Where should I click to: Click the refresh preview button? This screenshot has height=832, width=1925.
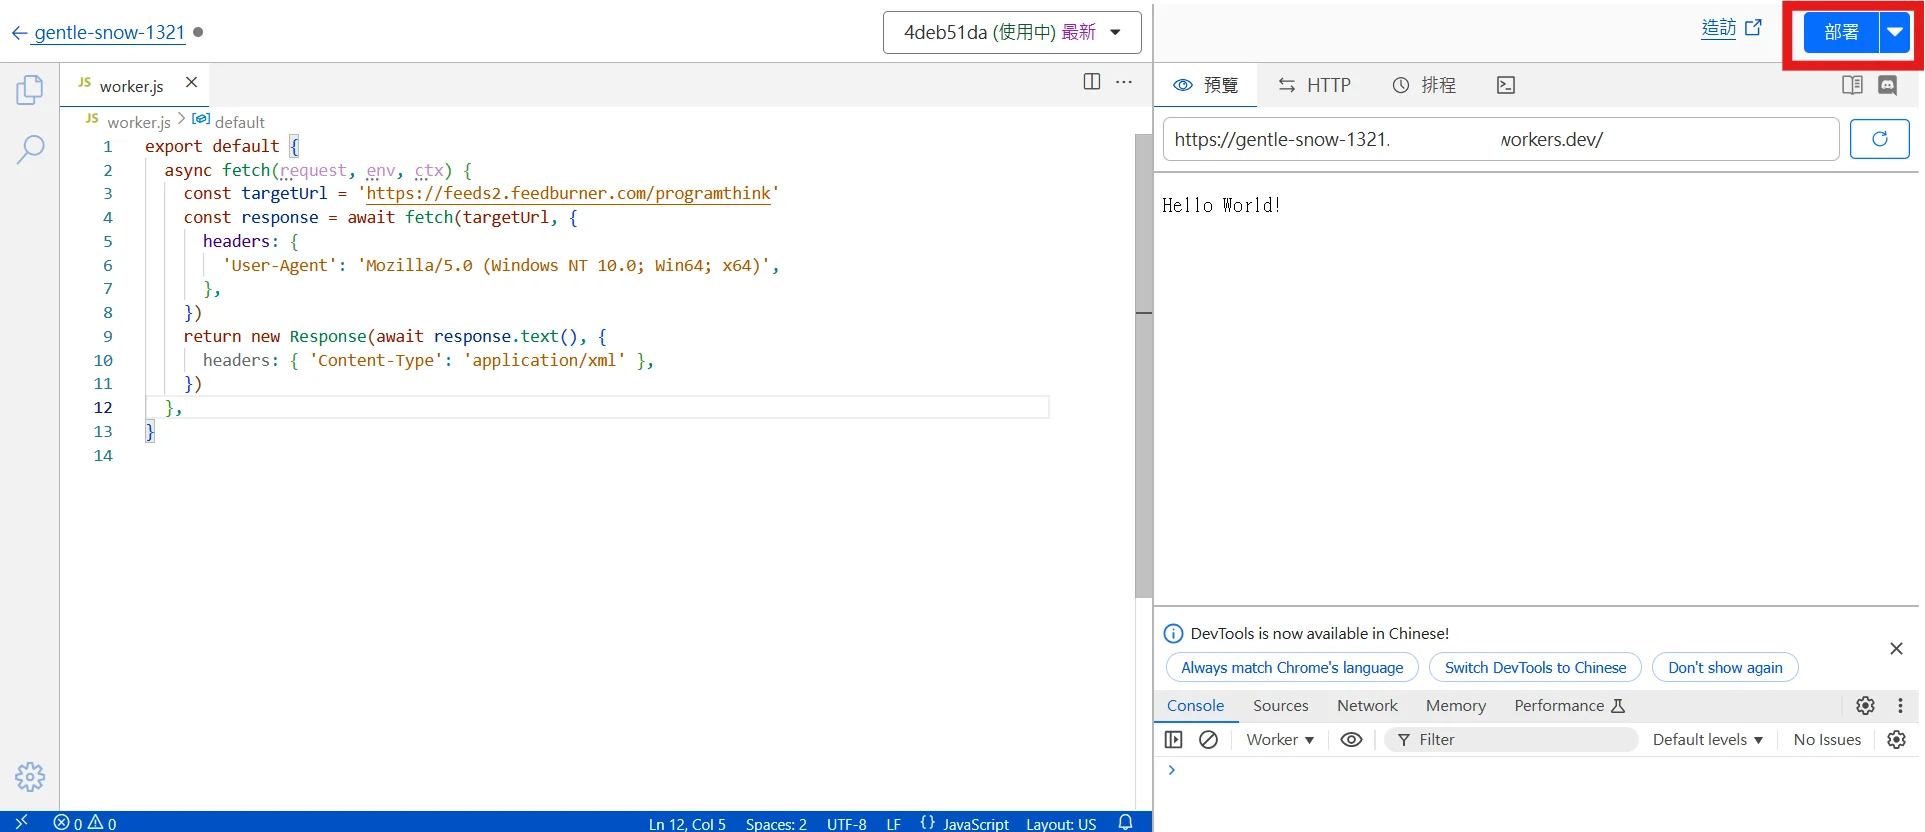[x=1879, y=139]
